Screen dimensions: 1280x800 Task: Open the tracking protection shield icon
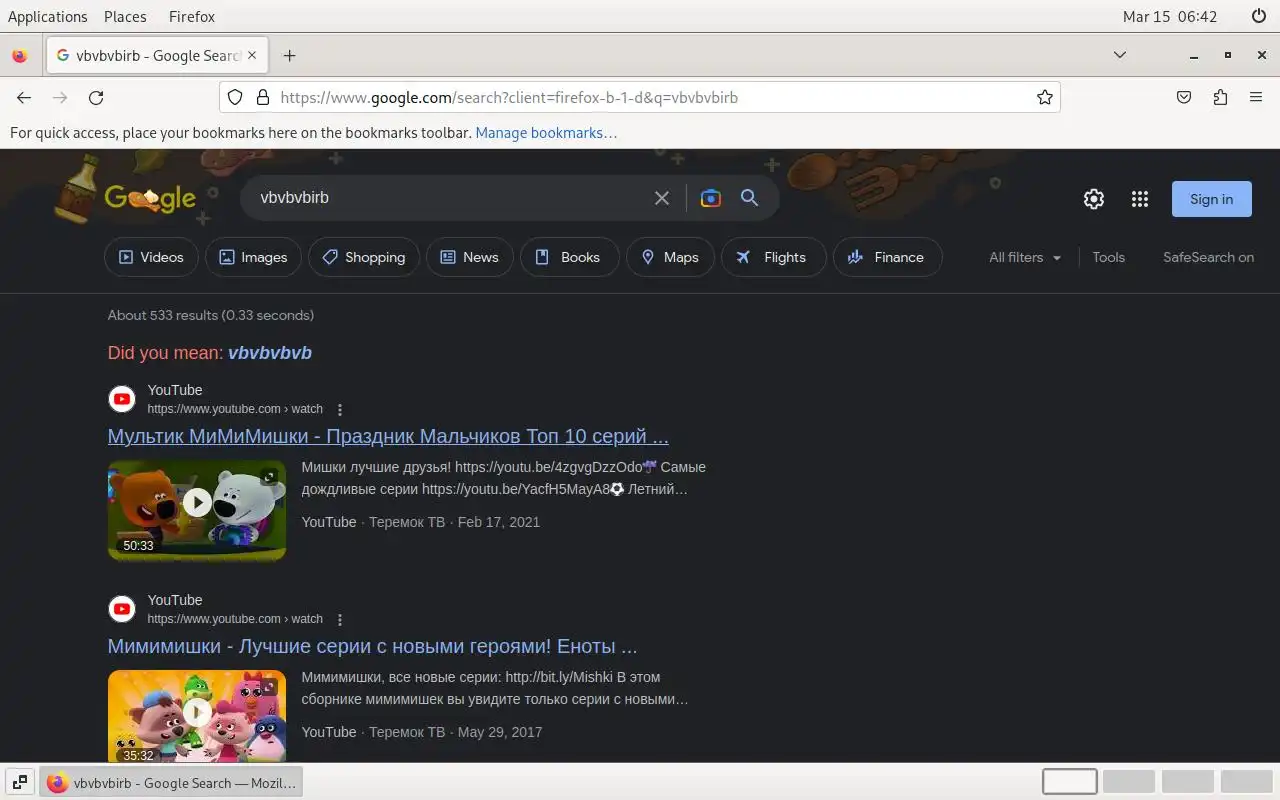pyautogui.click(x=235, y=97)
